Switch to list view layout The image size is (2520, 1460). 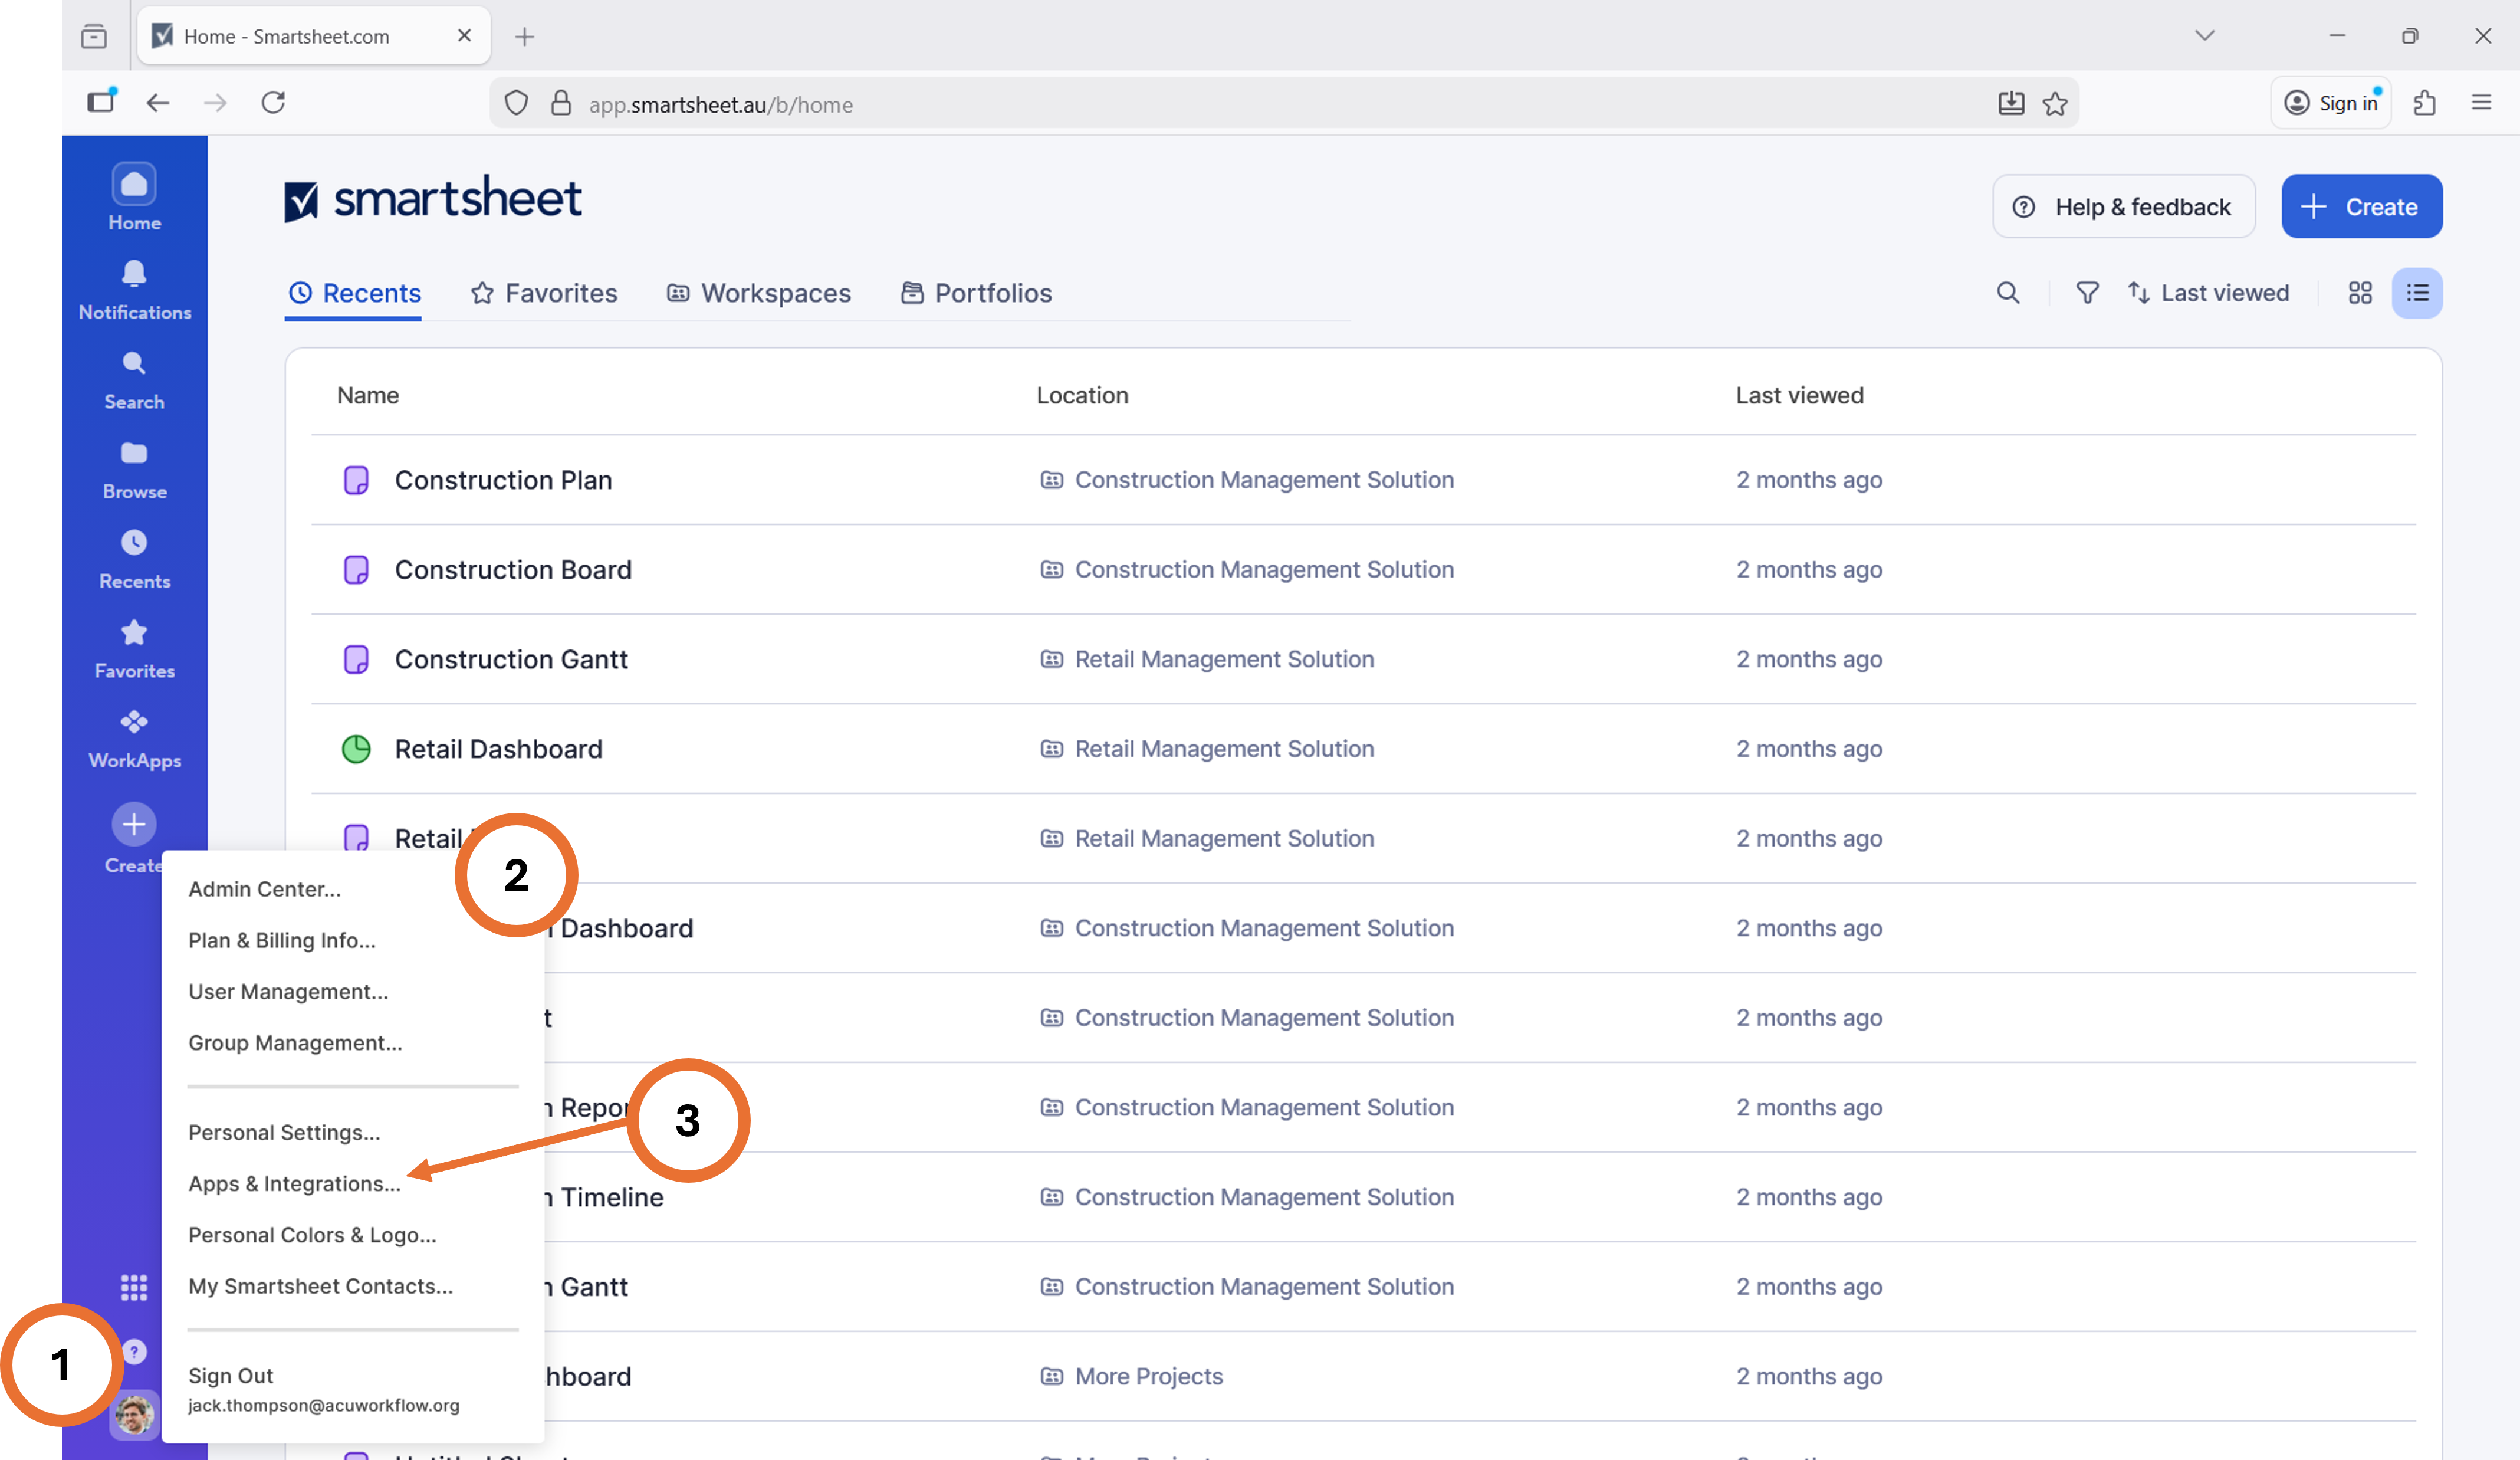[x=2417, y=293]
